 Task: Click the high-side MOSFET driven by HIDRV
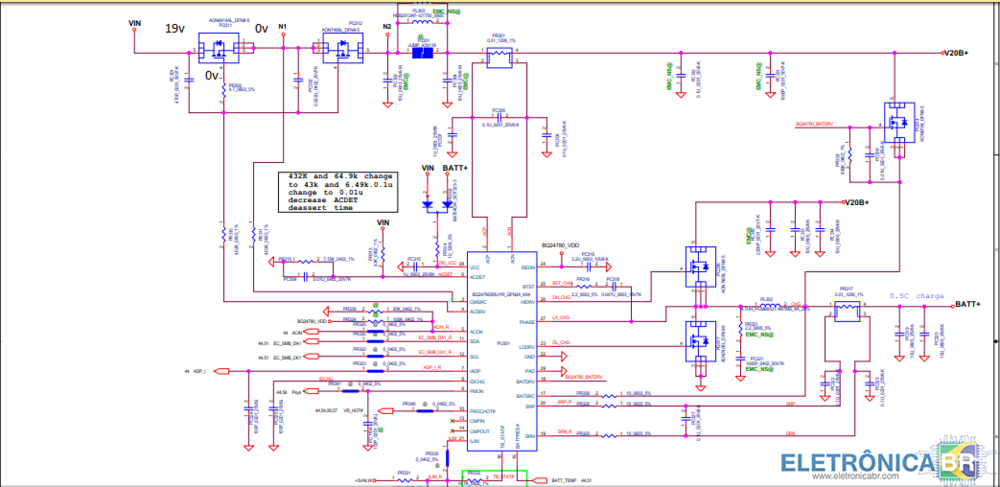point(701,268)
